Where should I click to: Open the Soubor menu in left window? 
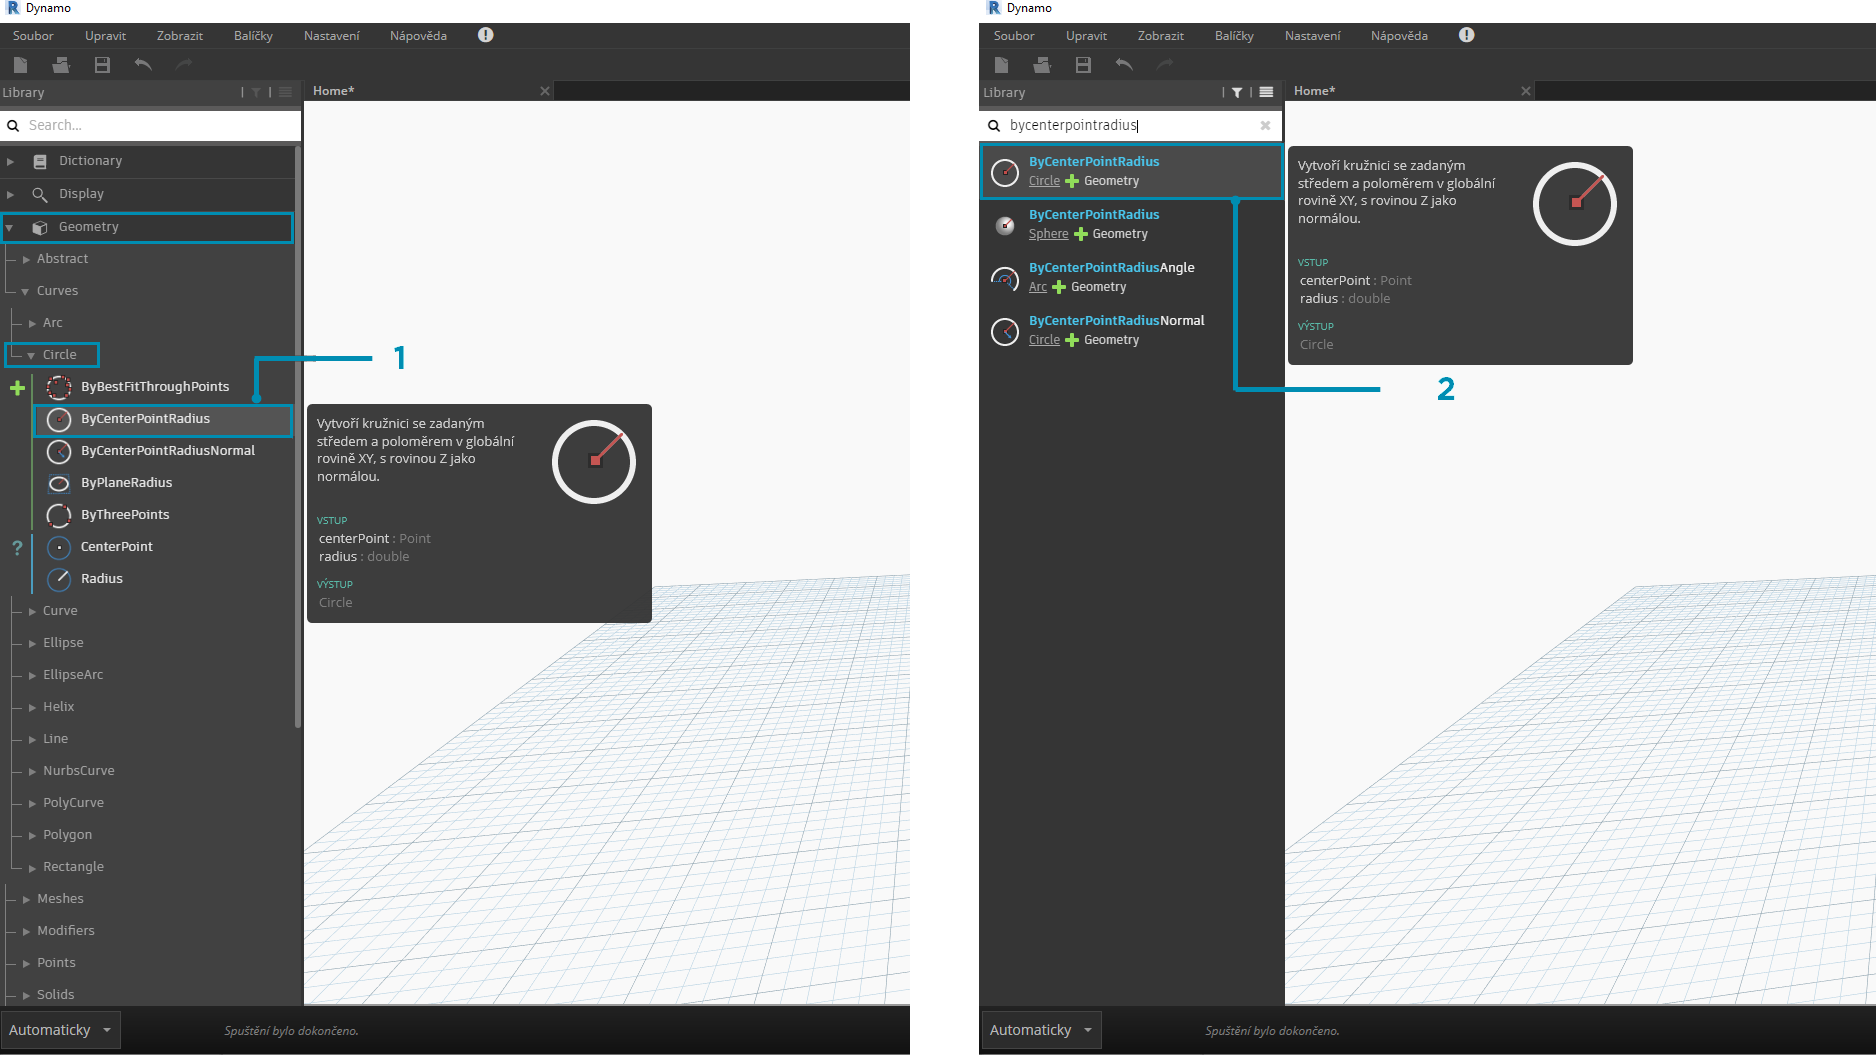(33, 36)
